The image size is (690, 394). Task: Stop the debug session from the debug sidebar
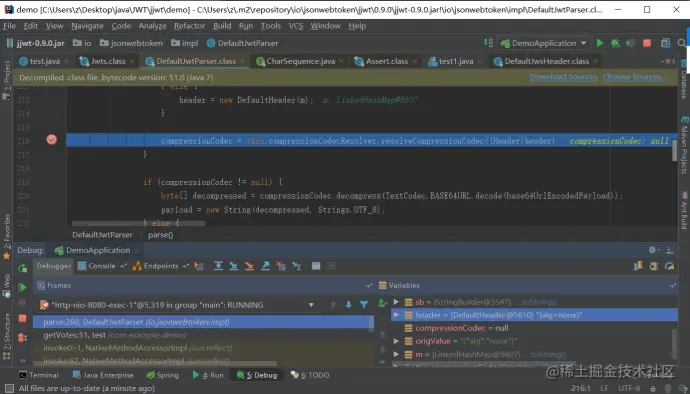(22, 318)
